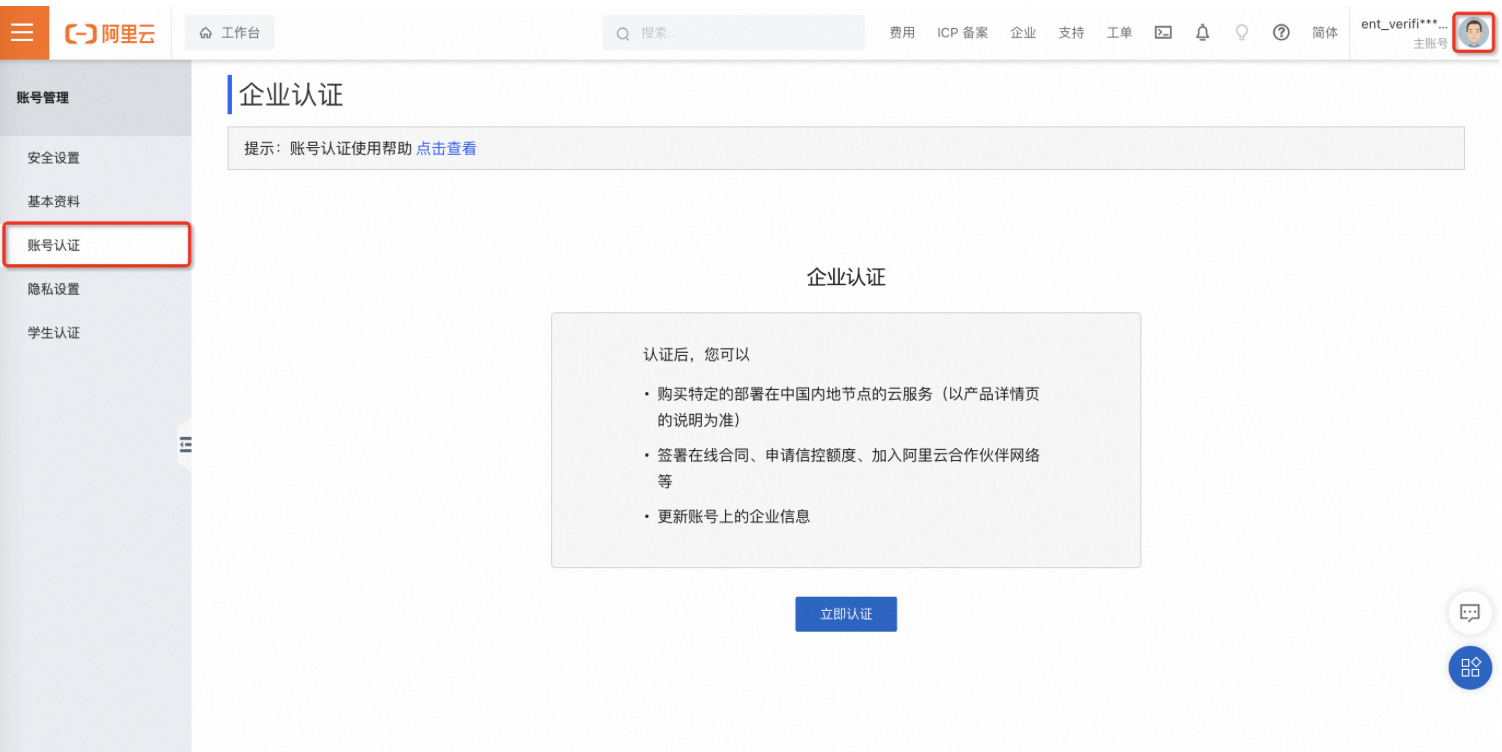1502x752 pixels.
Task: Open the 简体 language switcher
Action: tap(1325, 33)
